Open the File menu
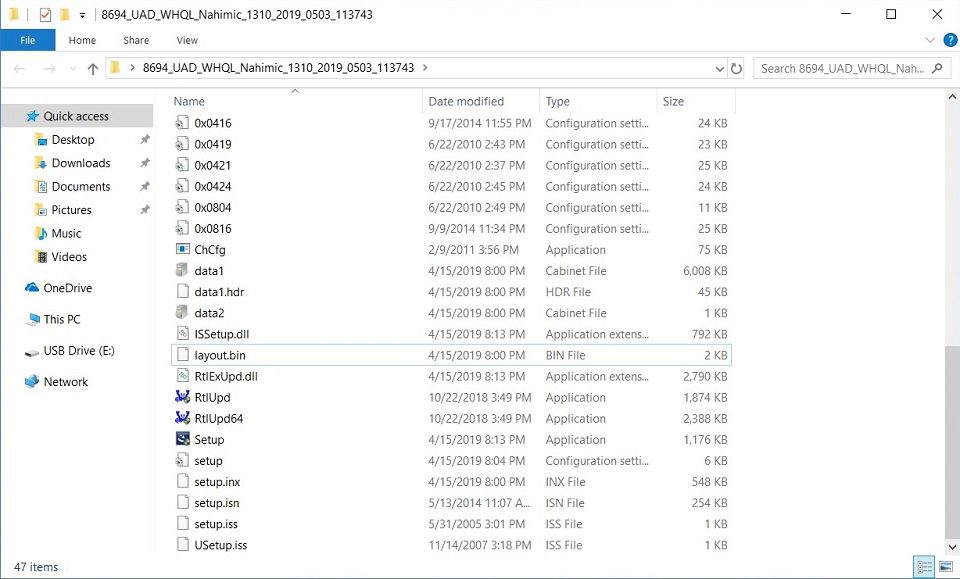 tap(28, 40)
